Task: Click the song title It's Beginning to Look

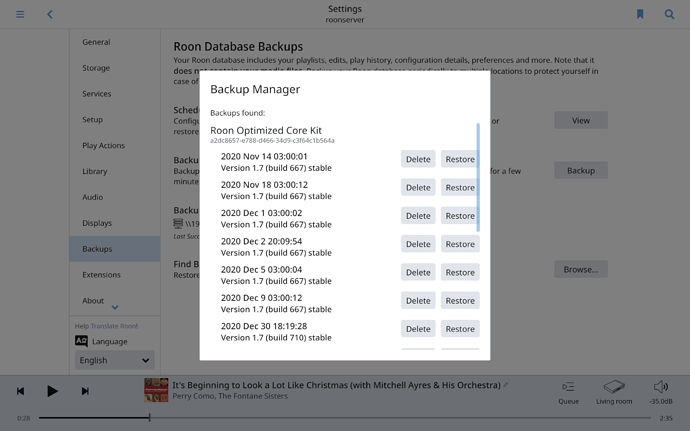Action: 336,385
